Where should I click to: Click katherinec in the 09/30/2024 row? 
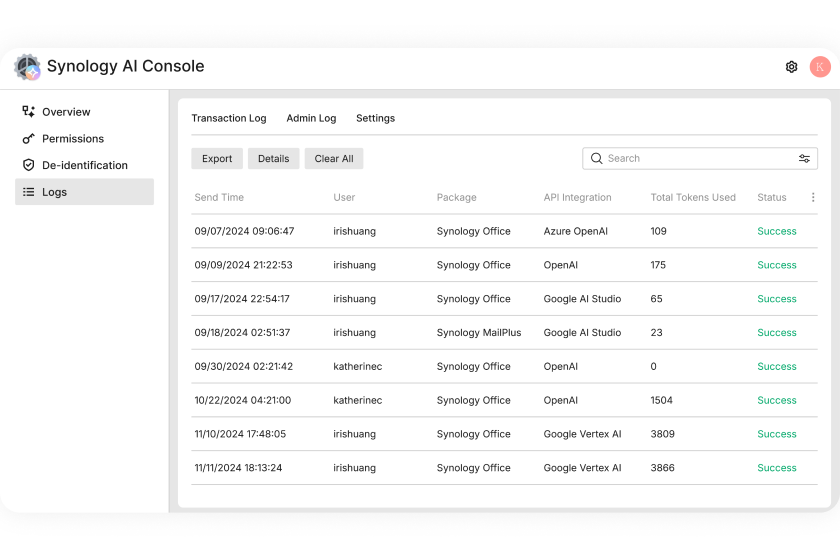pos(357,366)
